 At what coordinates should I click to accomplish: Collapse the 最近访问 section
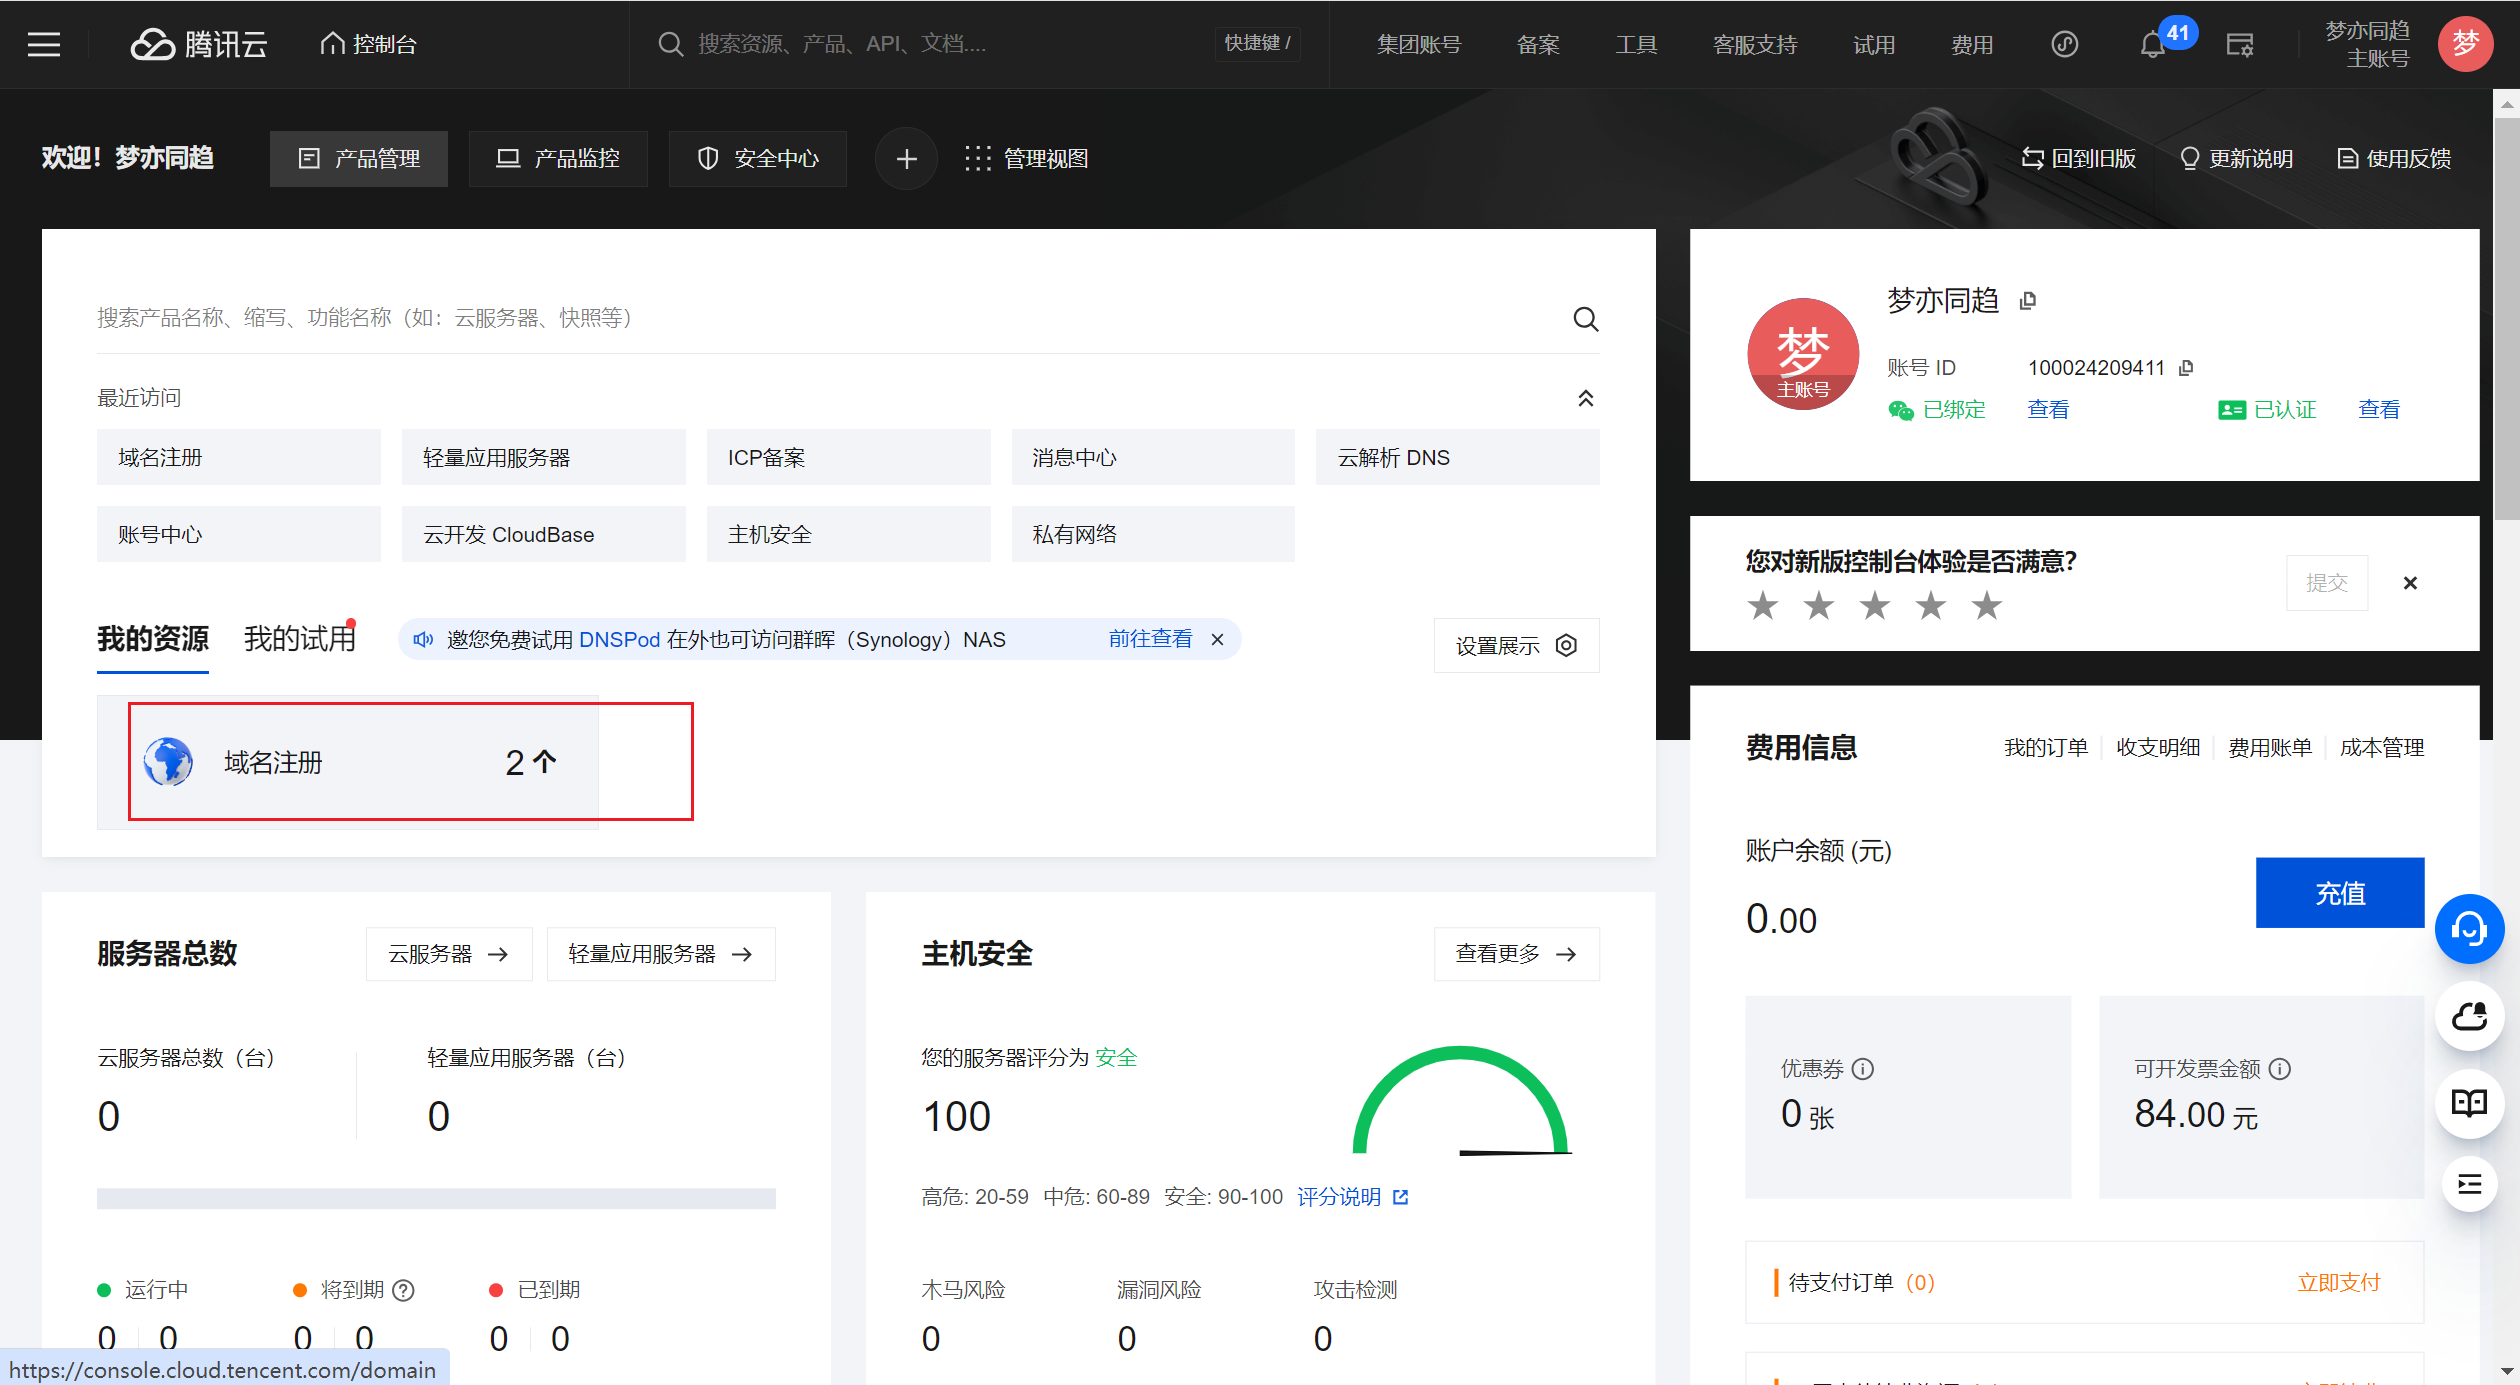pyautogui.click(x=1585, y=398)
